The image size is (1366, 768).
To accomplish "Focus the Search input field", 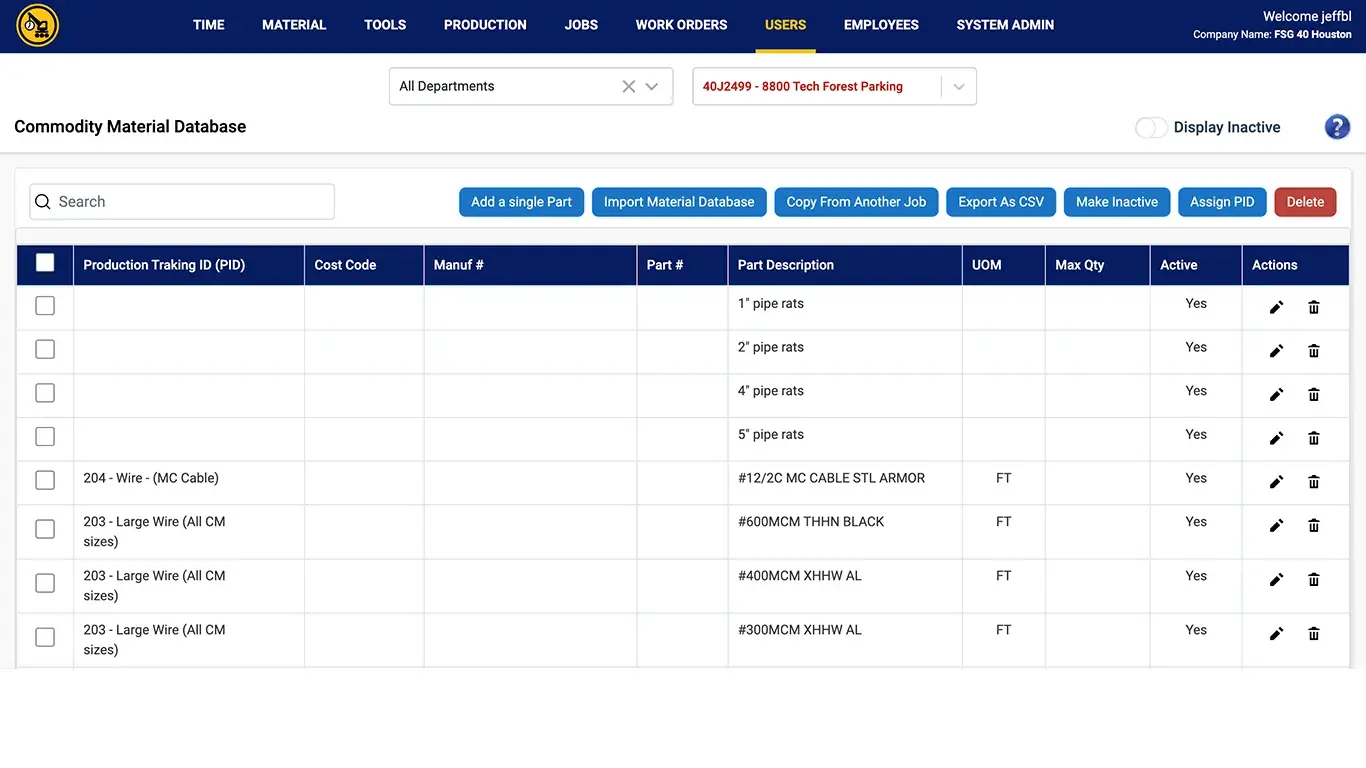I will pos(190,202).
